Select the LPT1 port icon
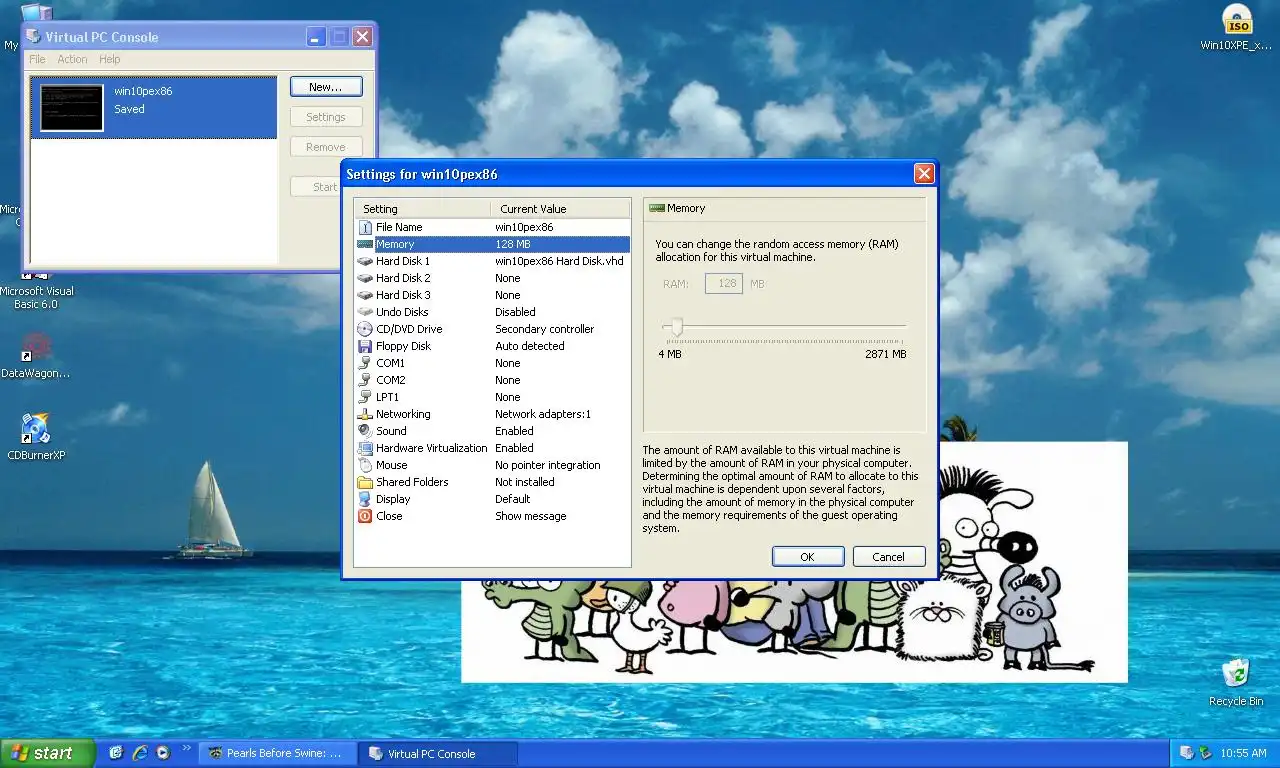Viewport: 1280px width, 768px height. tap(365, 397)
